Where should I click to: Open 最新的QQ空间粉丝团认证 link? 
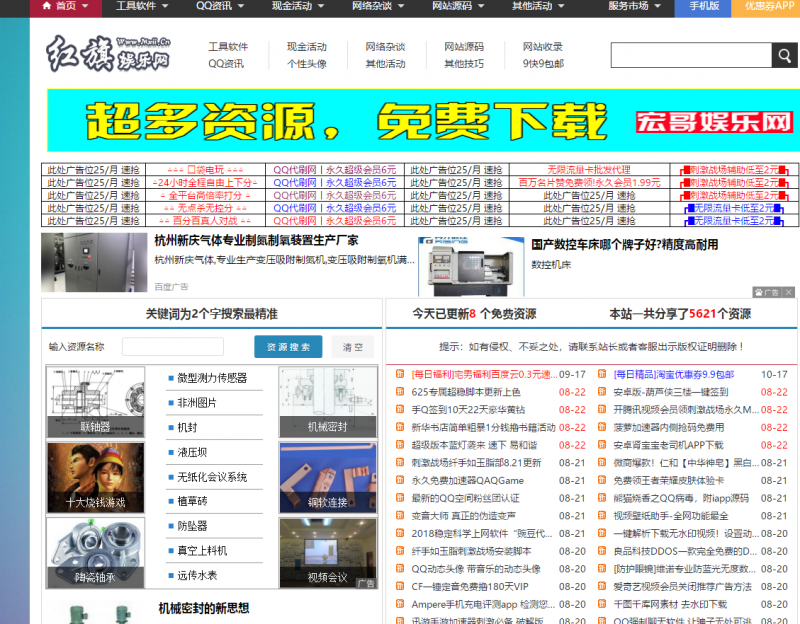coord(465,498)
